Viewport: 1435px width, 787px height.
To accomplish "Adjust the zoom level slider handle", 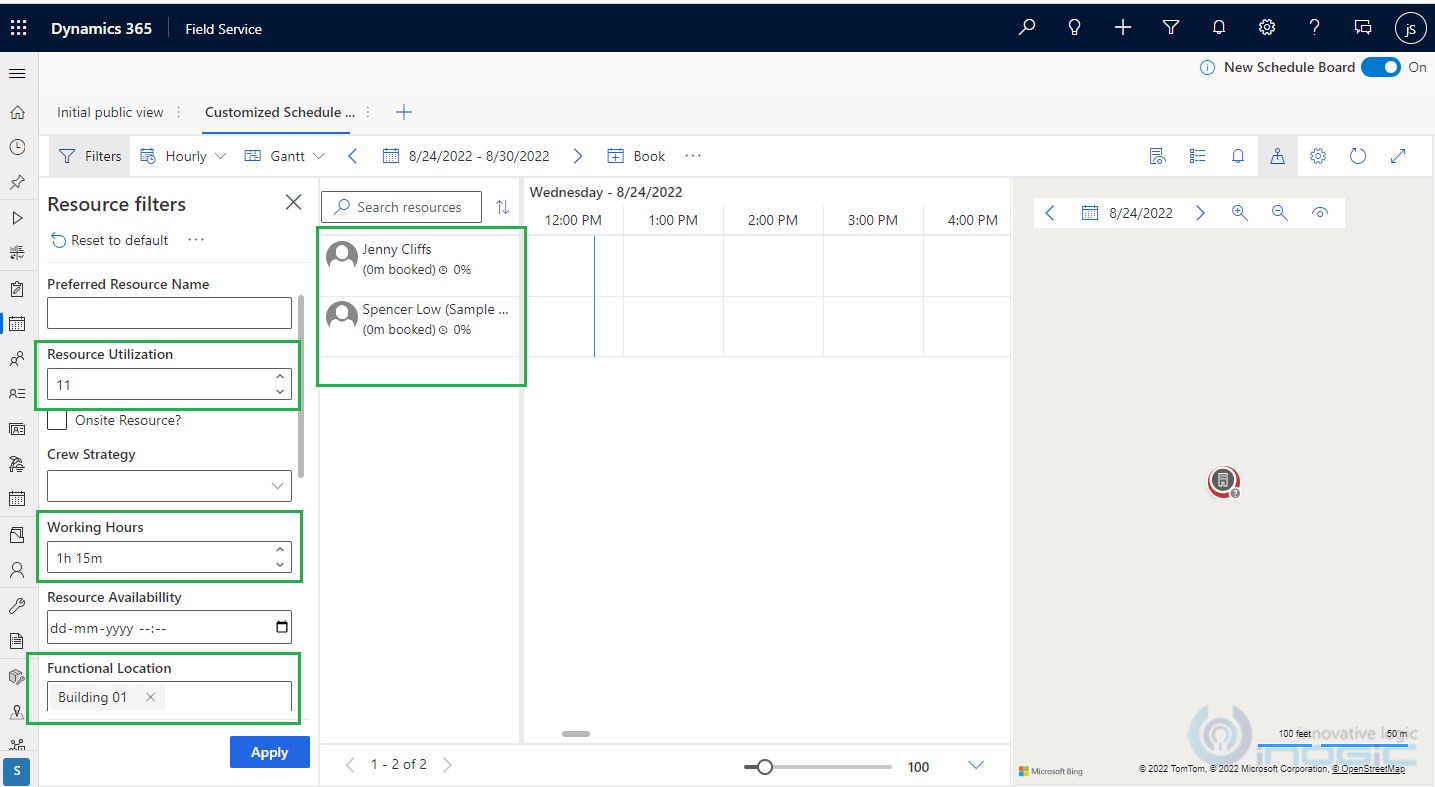I will click(765, 767).
